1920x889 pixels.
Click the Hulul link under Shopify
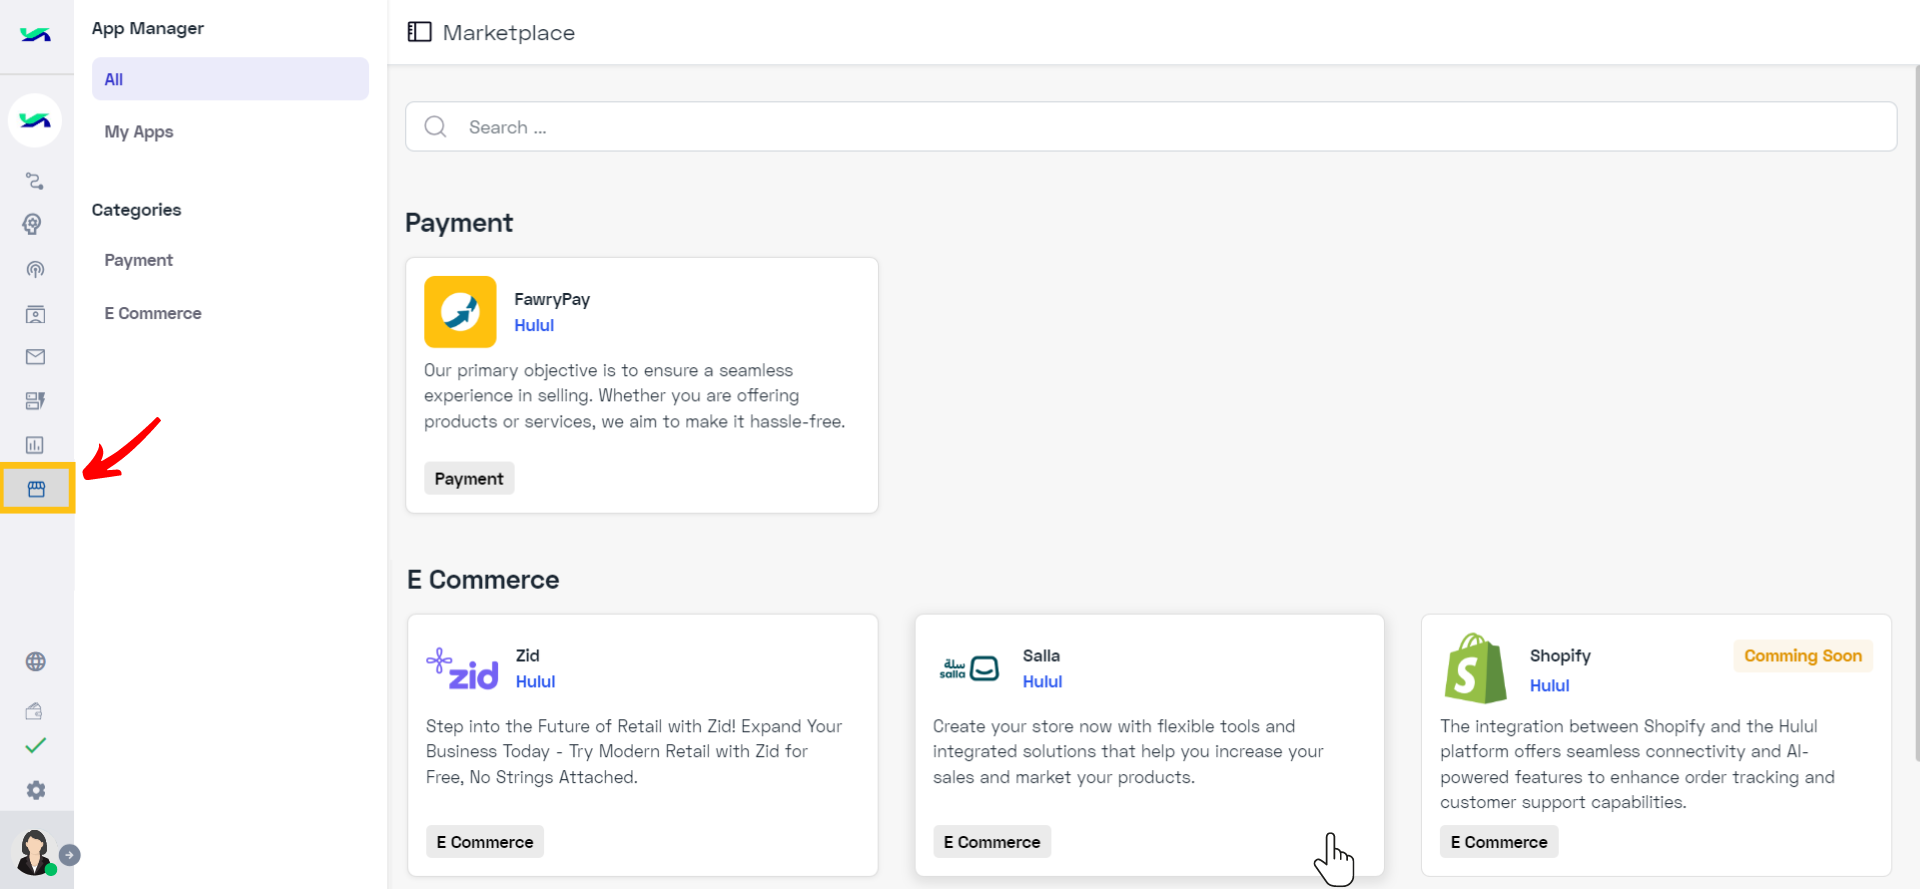point(1549,685)
